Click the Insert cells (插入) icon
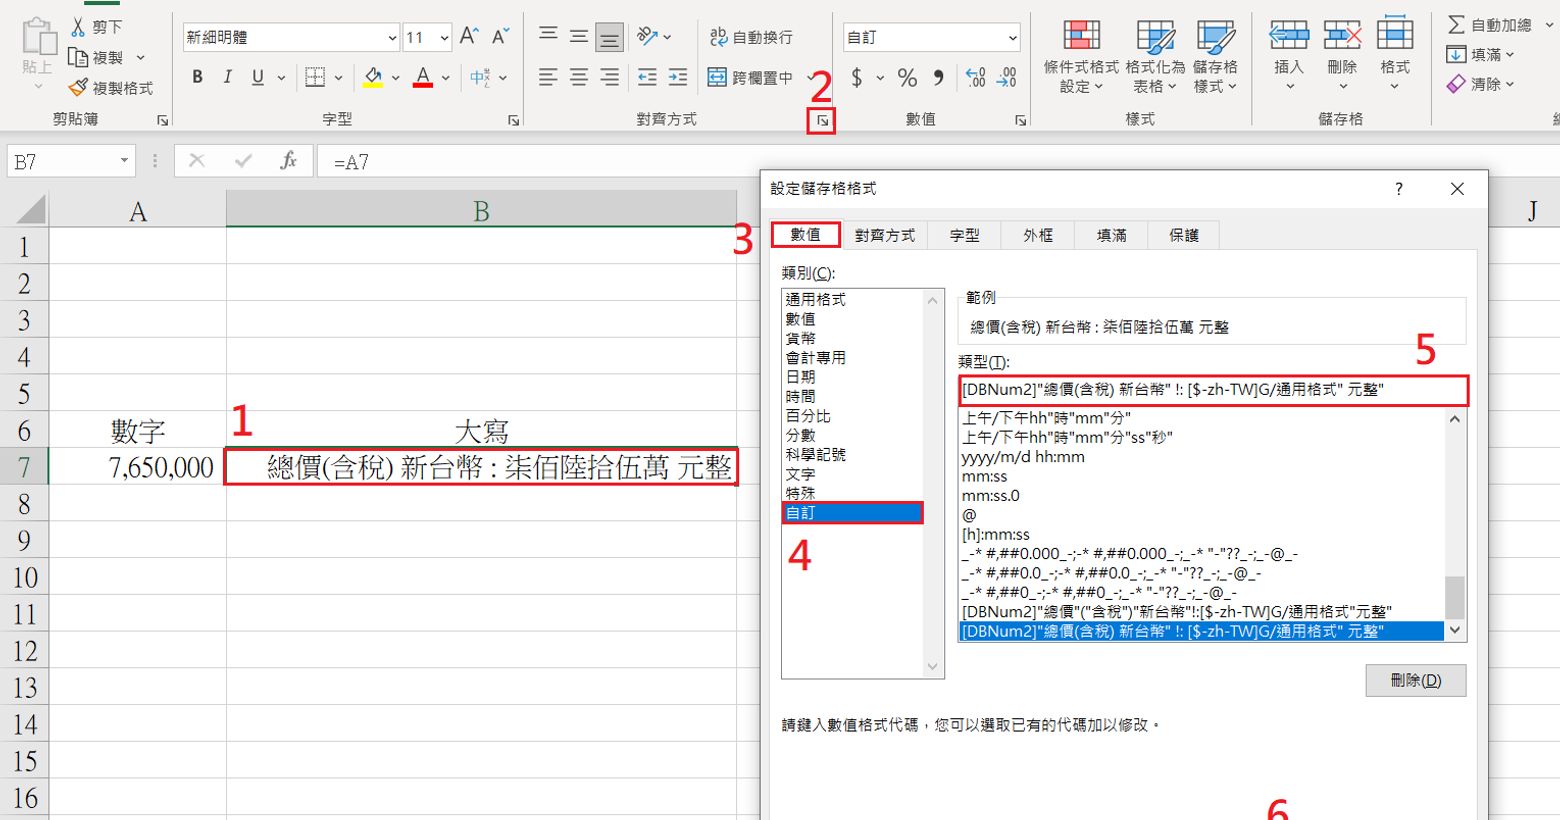1560x820 pixels. pos(1288,37)
